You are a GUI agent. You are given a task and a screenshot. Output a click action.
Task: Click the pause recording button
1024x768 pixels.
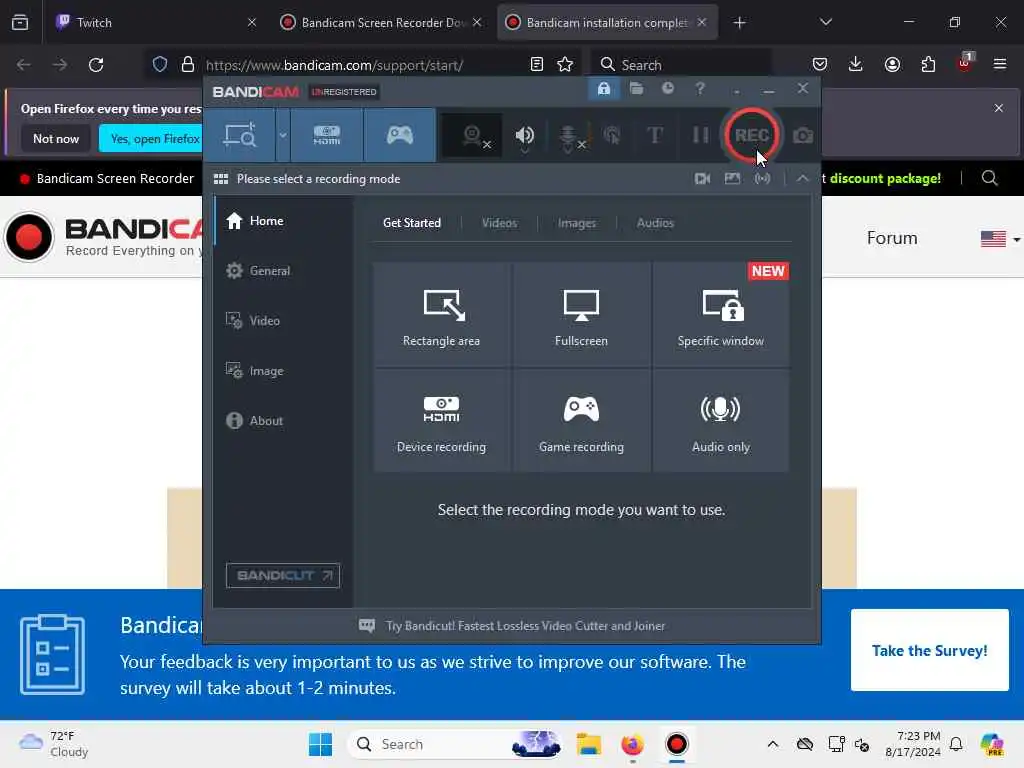pyautogui.click(x=700, y=135)
